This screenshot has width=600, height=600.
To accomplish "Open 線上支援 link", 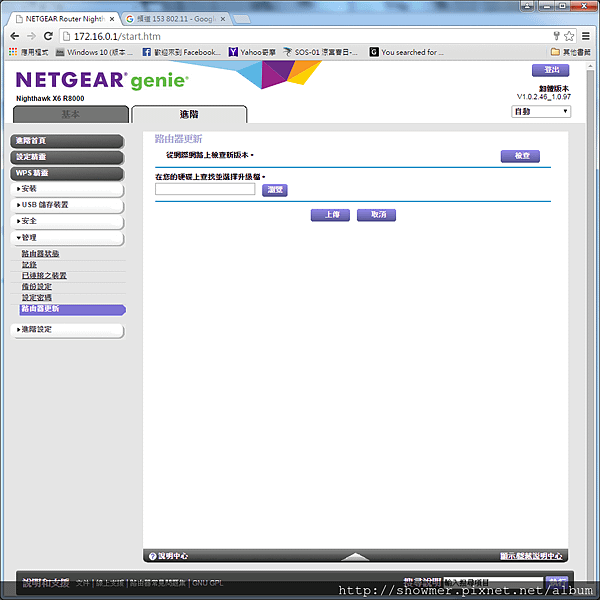I will [109, 583].
